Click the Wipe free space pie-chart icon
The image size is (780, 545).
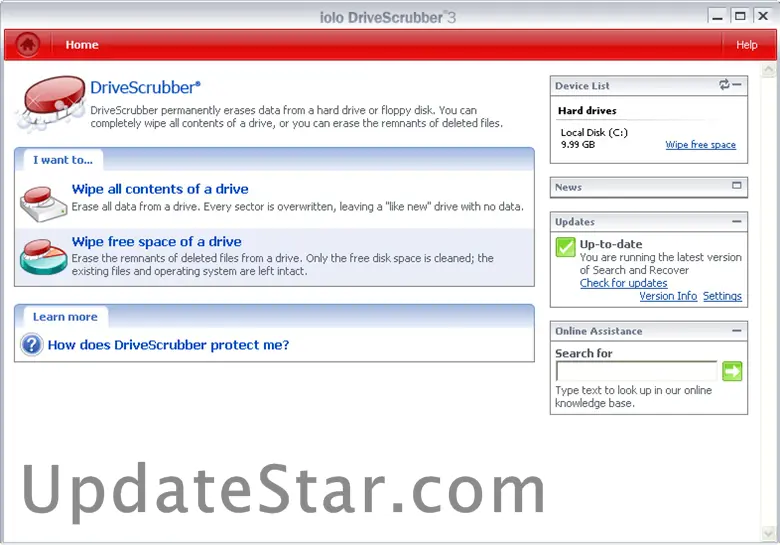coord(44,257)
